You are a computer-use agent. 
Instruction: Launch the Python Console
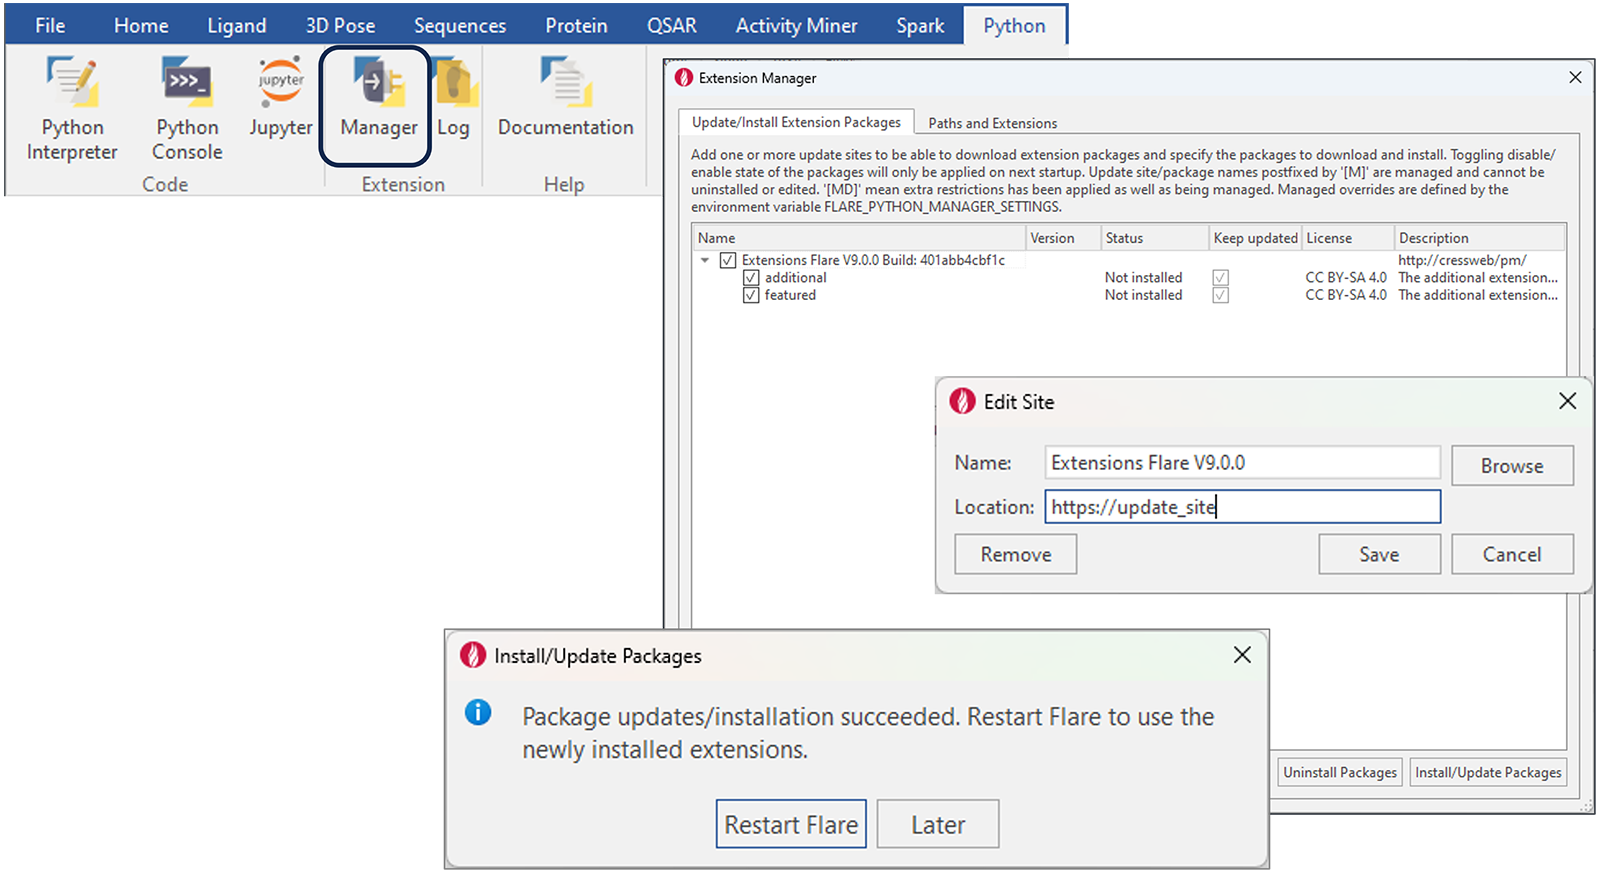click(187, 108)
